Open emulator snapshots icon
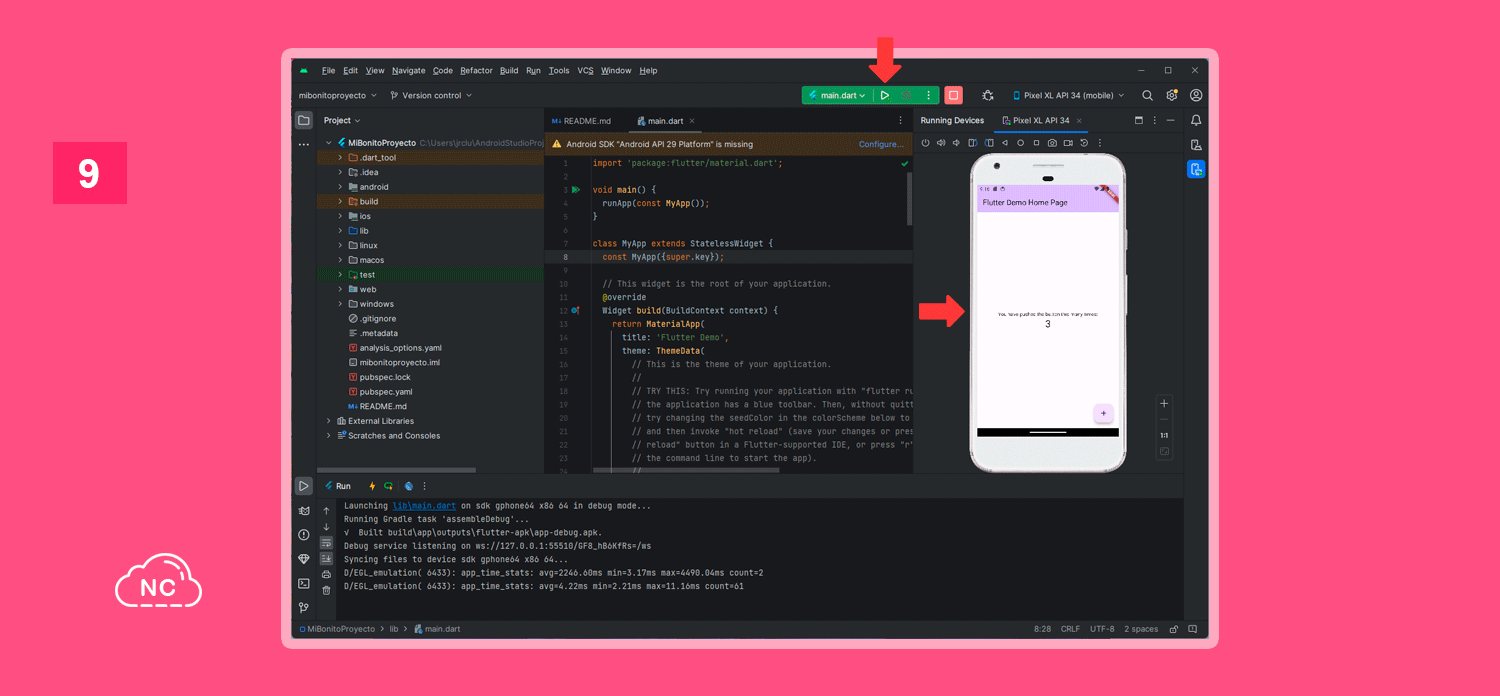This screenshot has height=696, width=1500. [1084, 143]
